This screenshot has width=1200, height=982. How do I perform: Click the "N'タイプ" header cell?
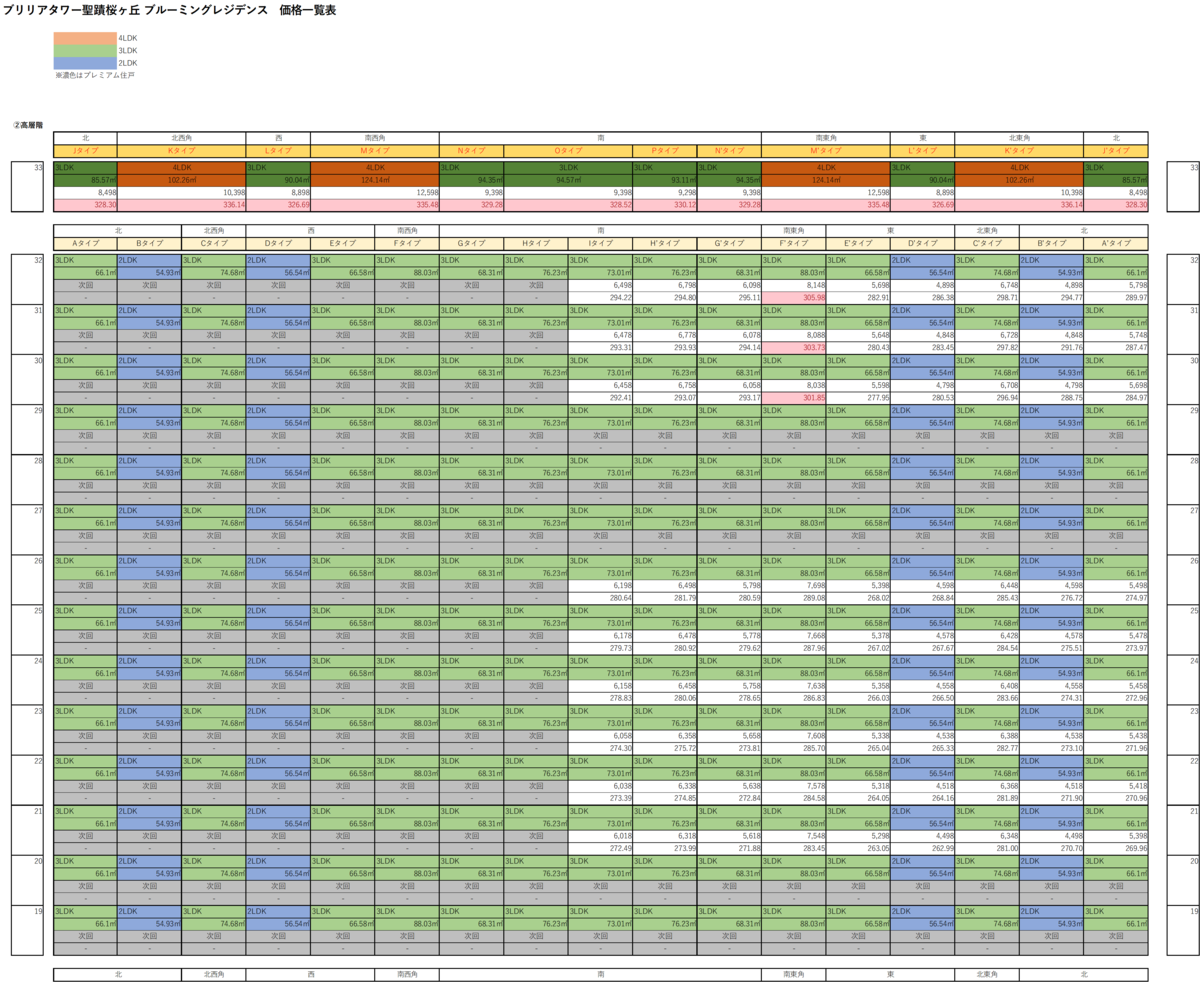click(729, 150)
